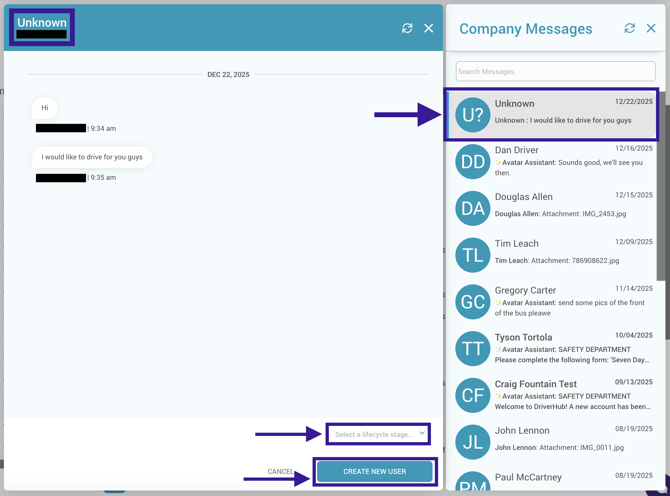670x496 pixels.
Task: Click Dan Driver's DD avatar
Action: [472, 162]
